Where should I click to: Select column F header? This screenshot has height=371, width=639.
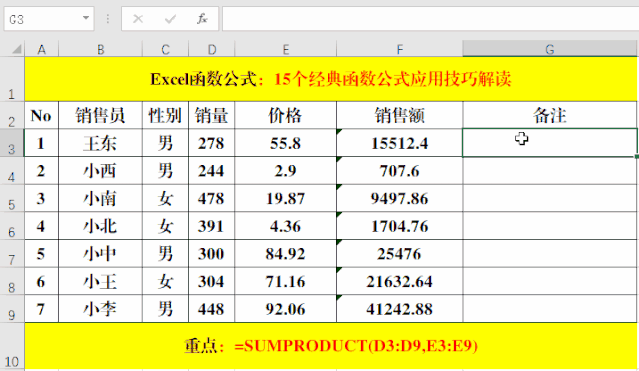tap(400, 49)
